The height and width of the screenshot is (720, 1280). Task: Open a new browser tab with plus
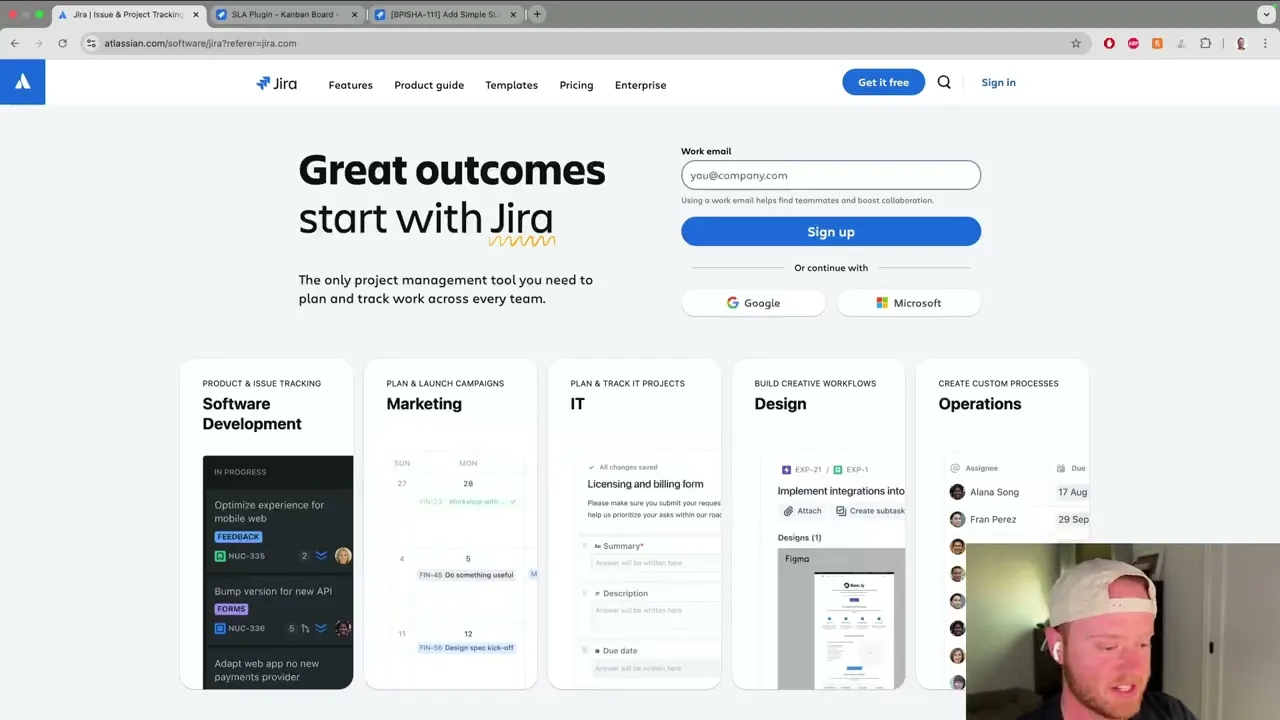537,14
